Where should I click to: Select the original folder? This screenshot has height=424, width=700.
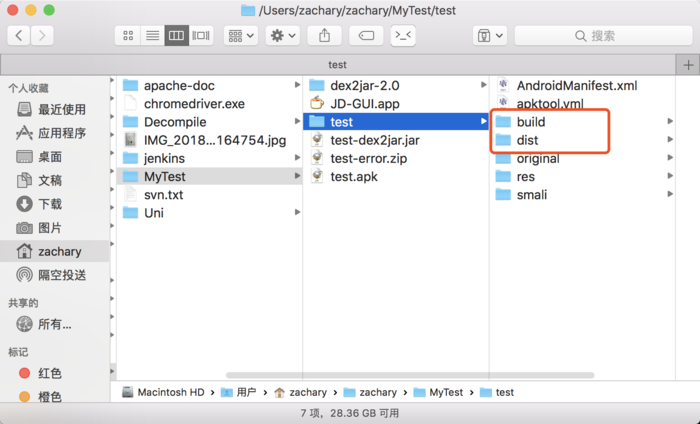pyautogui.click(x=583, y=158)
